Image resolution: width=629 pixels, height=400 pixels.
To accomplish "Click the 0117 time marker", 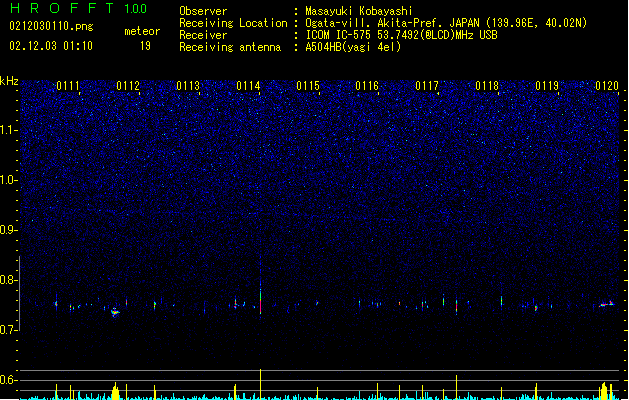I will click(427, 86).
